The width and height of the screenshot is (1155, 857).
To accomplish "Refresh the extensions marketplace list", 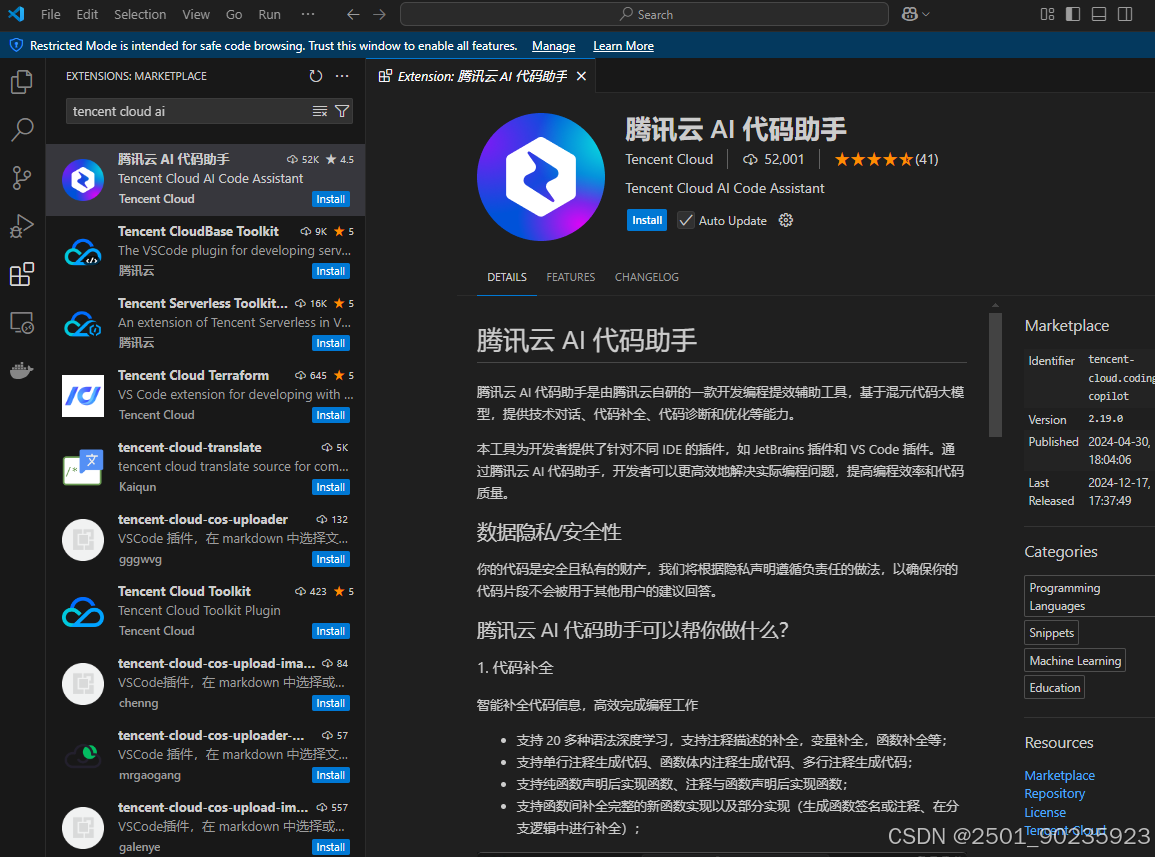I will (316, 76).
